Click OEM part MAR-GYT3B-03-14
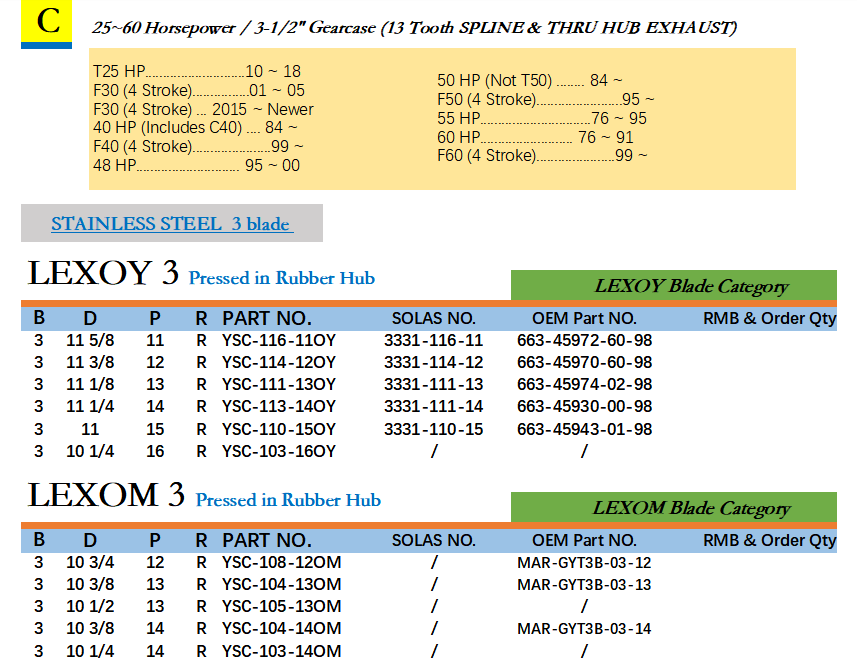Screen dimensions: 857x669 tap(584, 629)
